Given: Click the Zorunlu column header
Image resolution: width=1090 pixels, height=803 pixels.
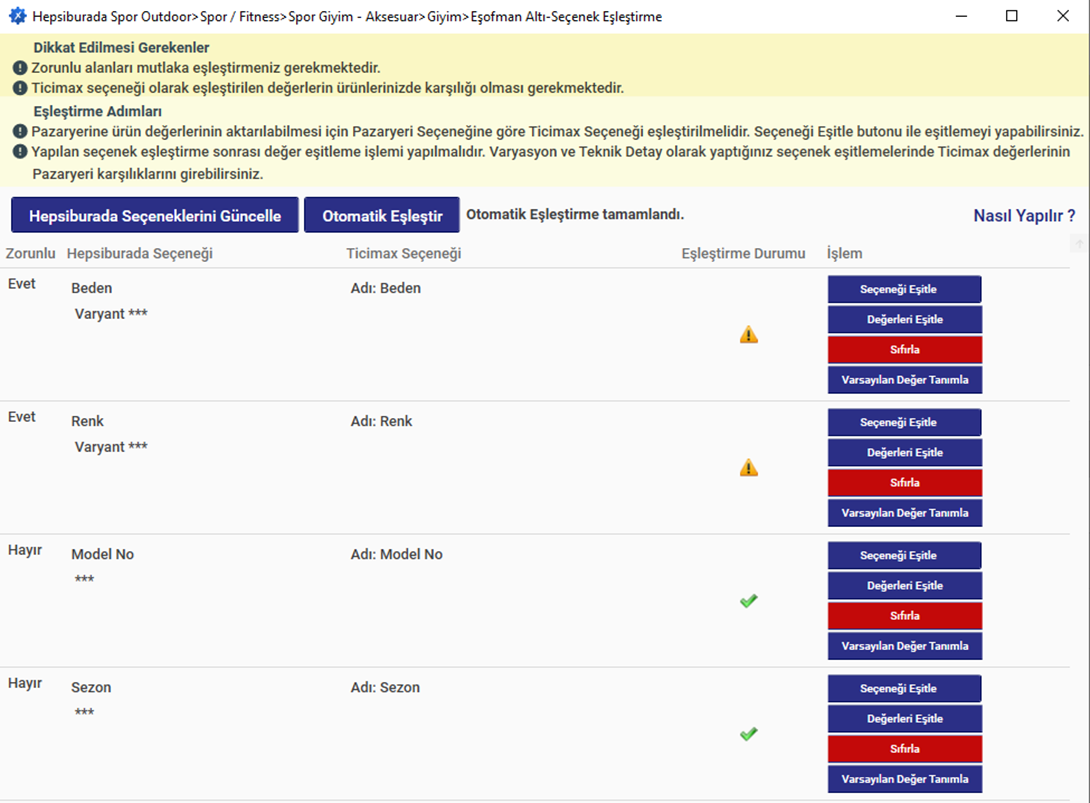Looking at the screenshot, I should 31,254.
